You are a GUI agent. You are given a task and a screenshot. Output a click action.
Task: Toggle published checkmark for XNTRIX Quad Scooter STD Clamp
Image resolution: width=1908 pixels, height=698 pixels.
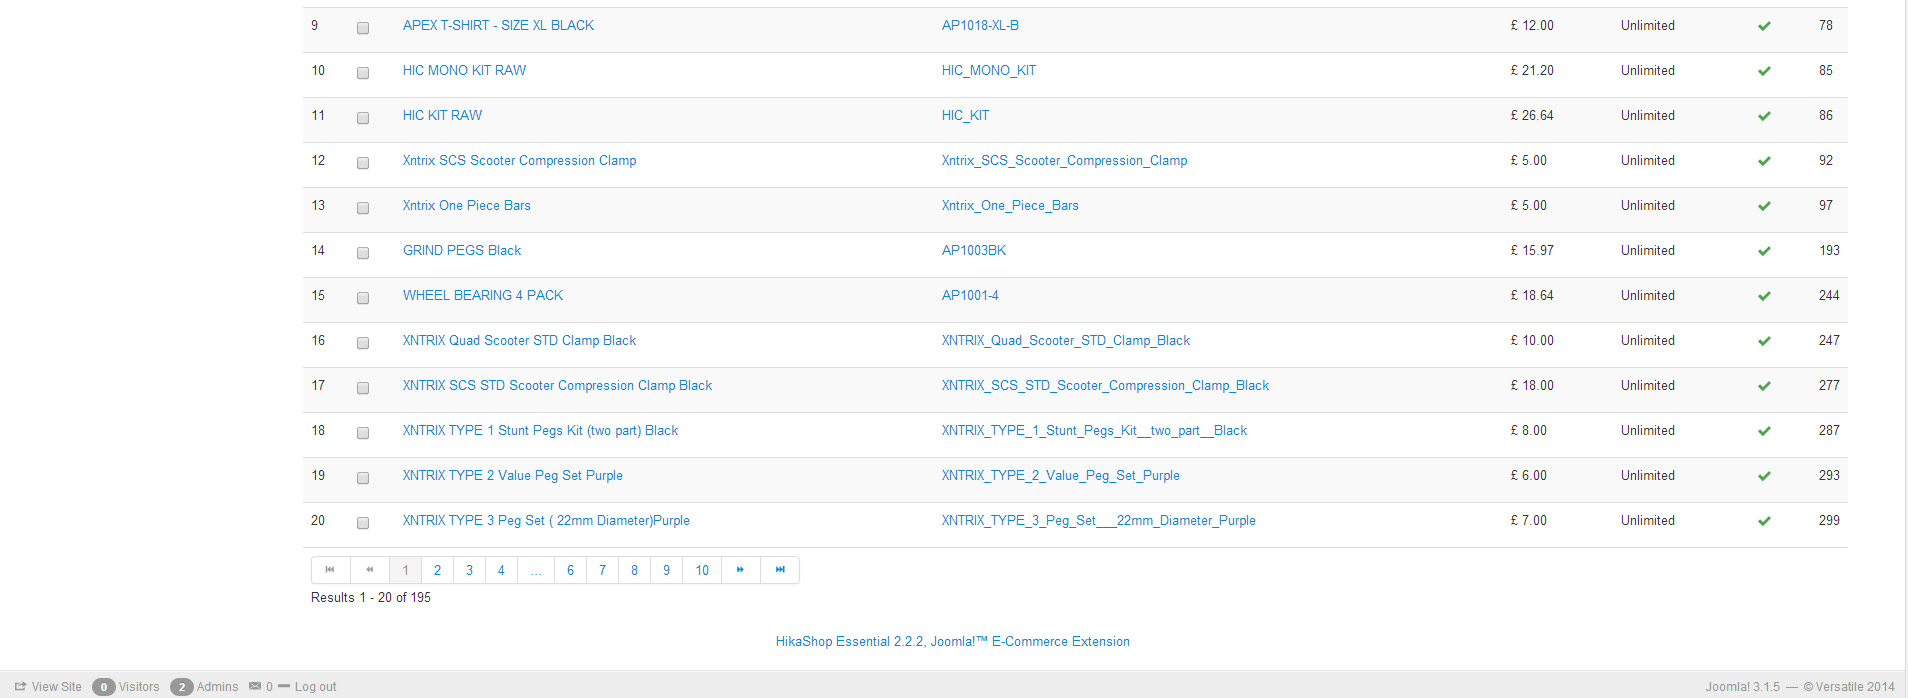[1764, 341]
